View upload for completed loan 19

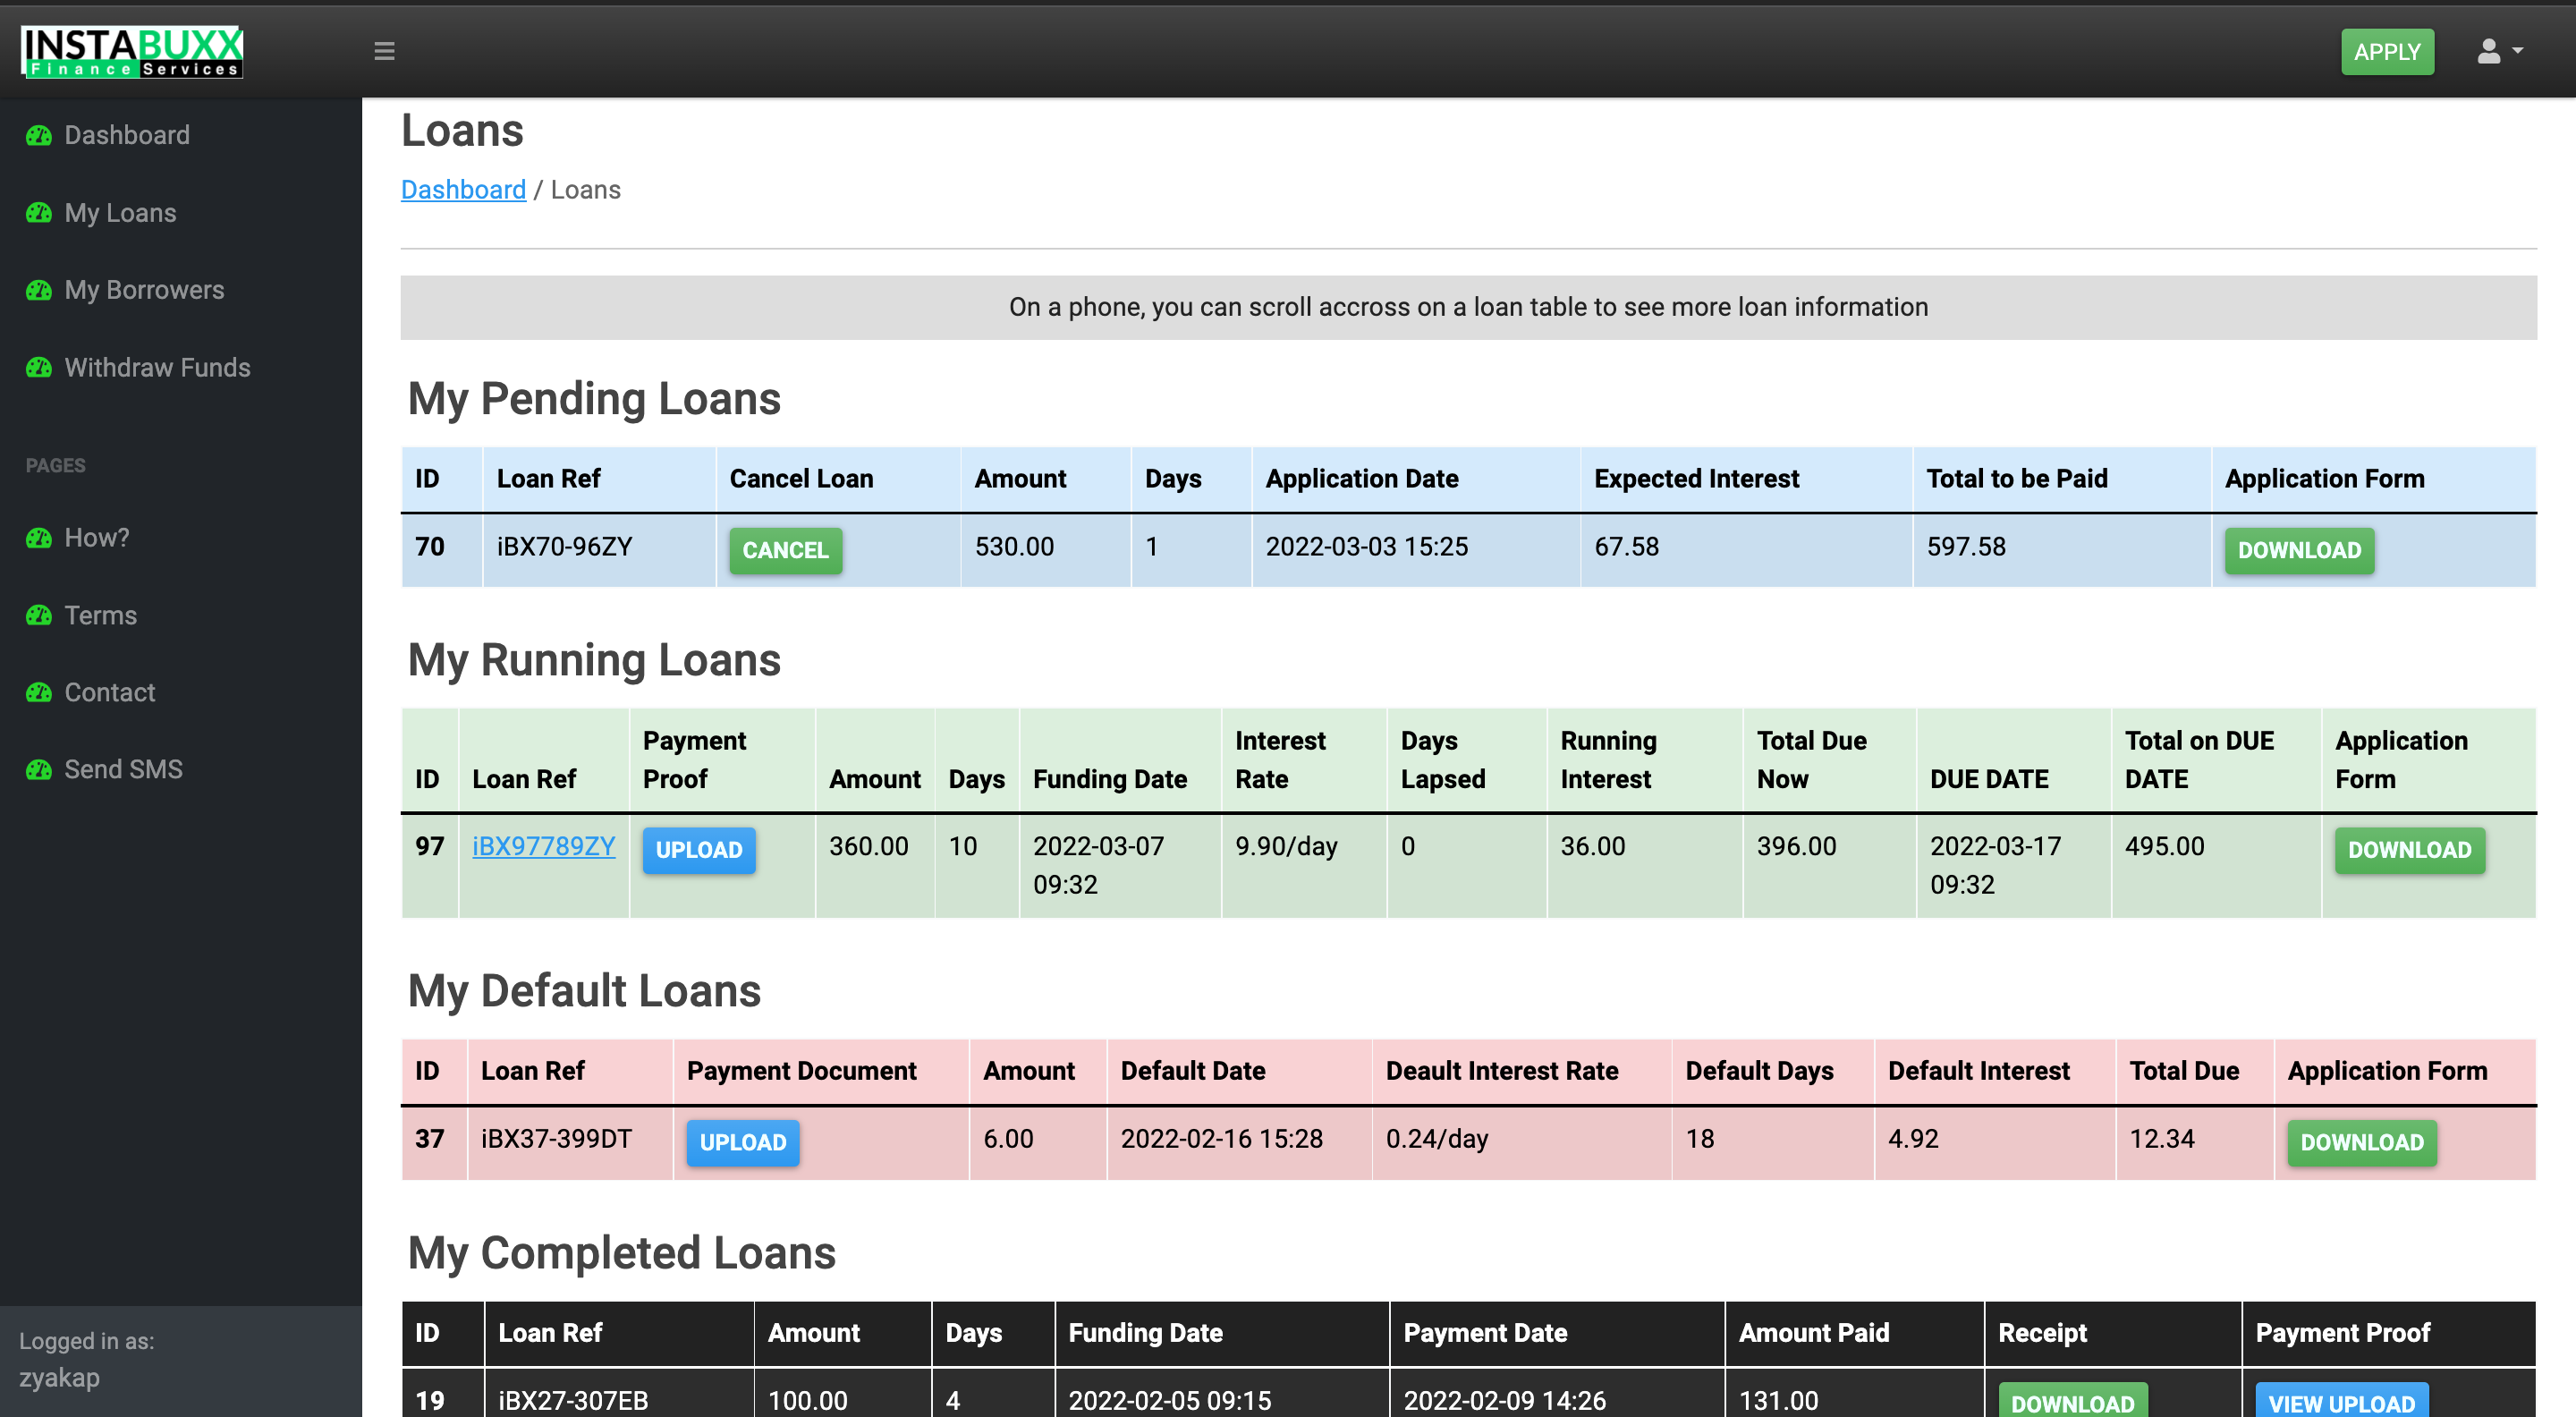coord(2341,1401)
